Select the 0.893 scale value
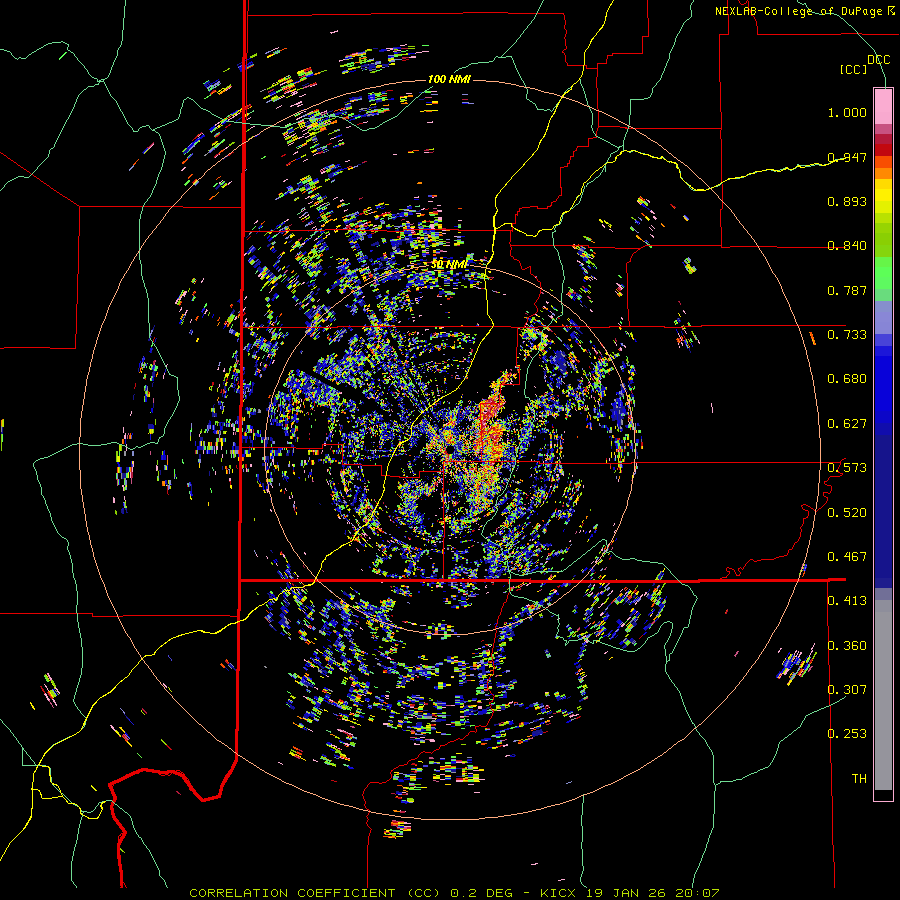 [847, 201]
